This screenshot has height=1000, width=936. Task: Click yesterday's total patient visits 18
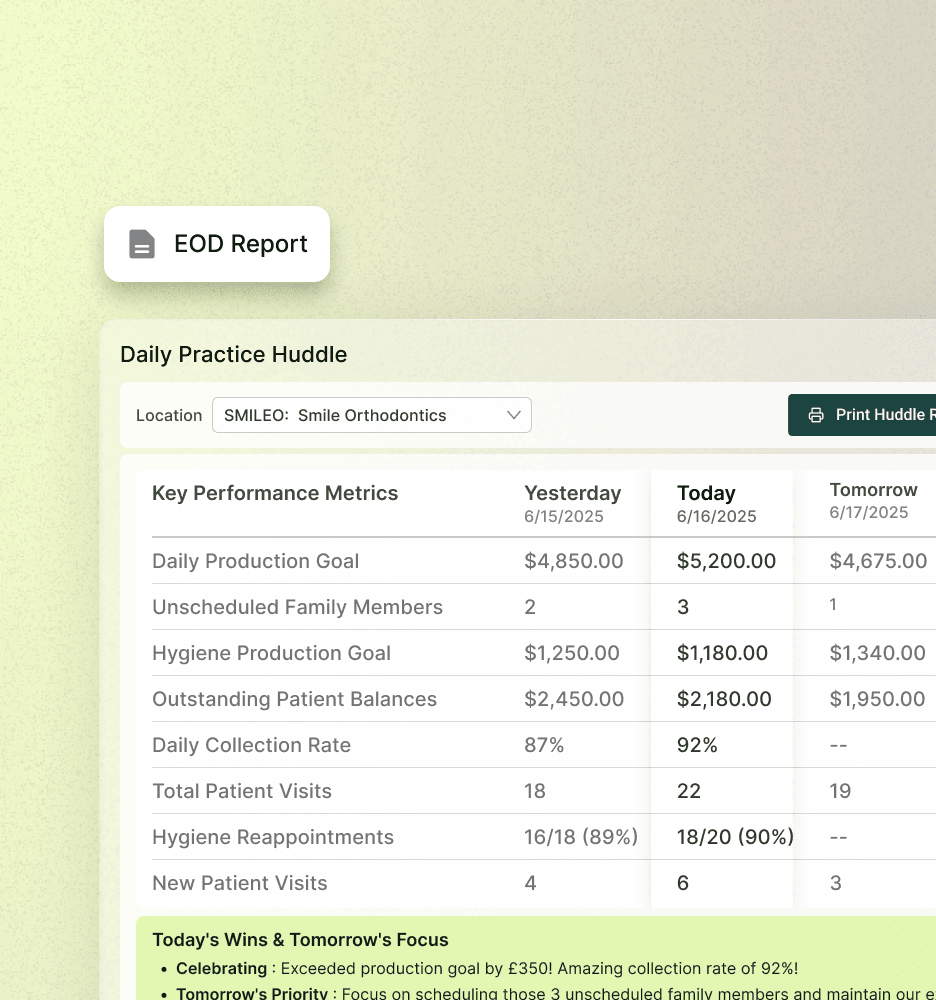[x=534, y=791]
